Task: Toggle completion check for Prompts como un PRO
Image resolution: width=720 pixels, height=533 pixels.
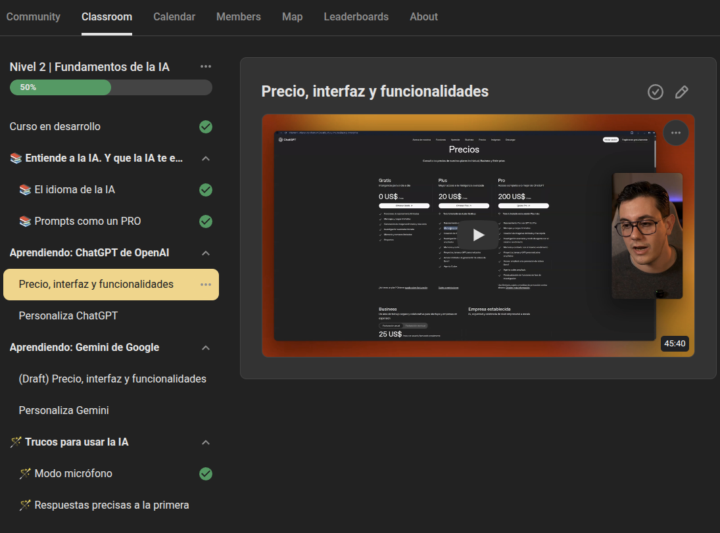Action: (x=206, y=221)
